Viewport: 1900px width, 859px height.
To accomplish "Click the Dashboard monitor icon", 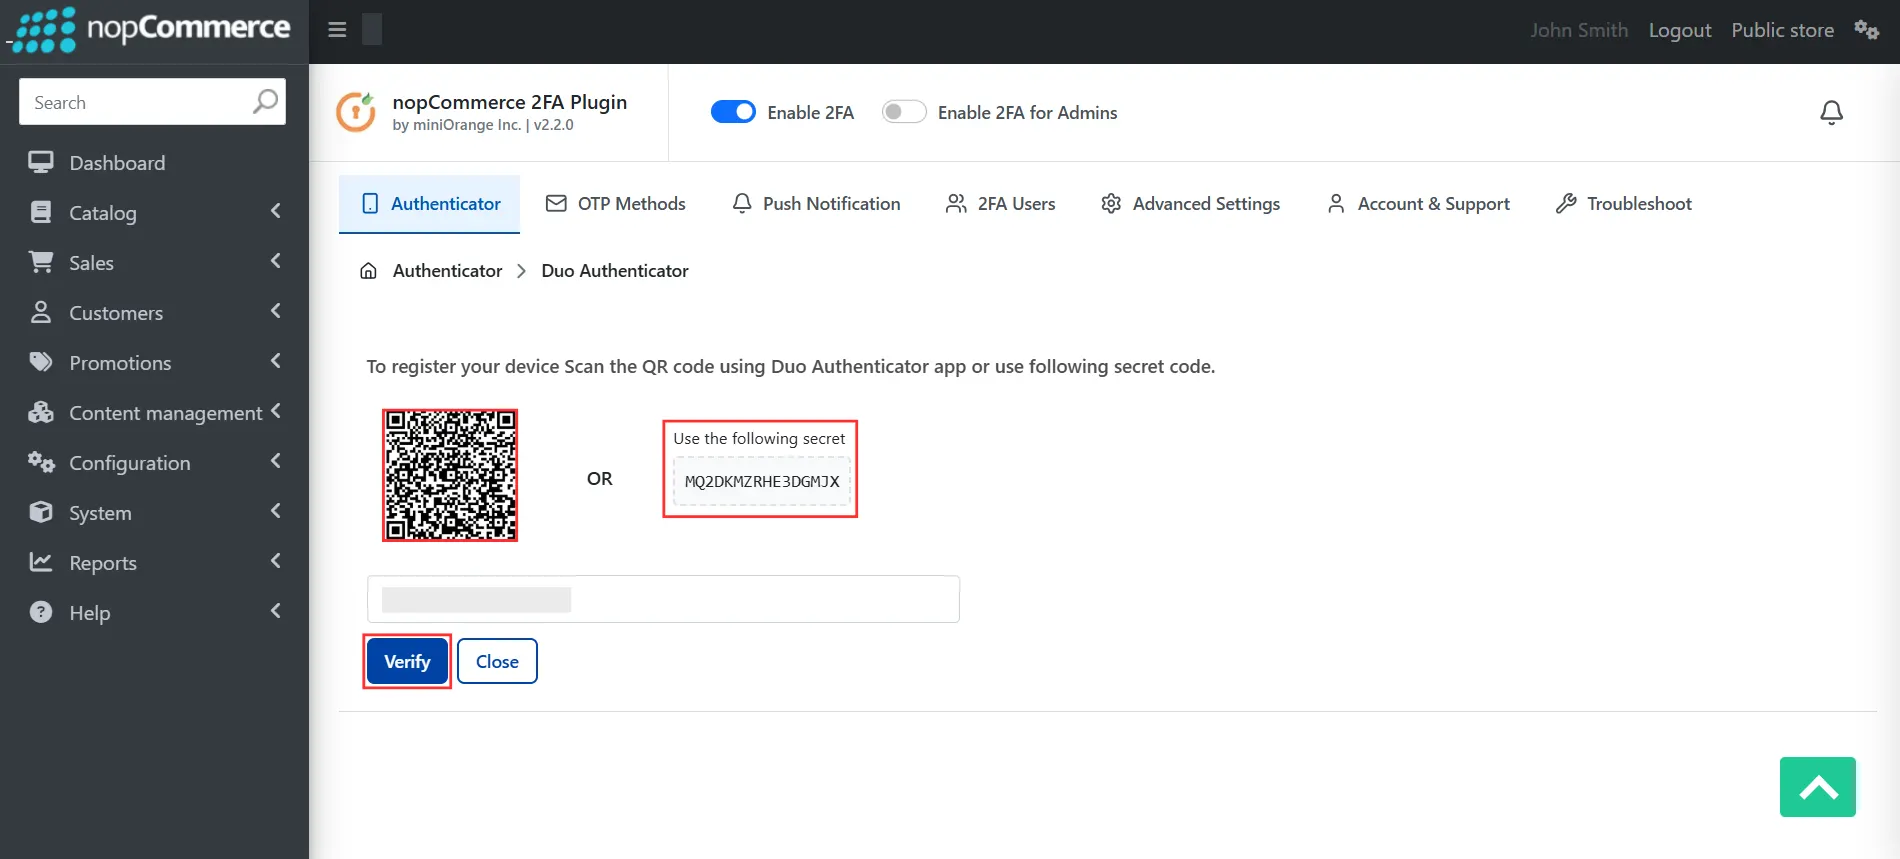I will (x=41, y=162).
